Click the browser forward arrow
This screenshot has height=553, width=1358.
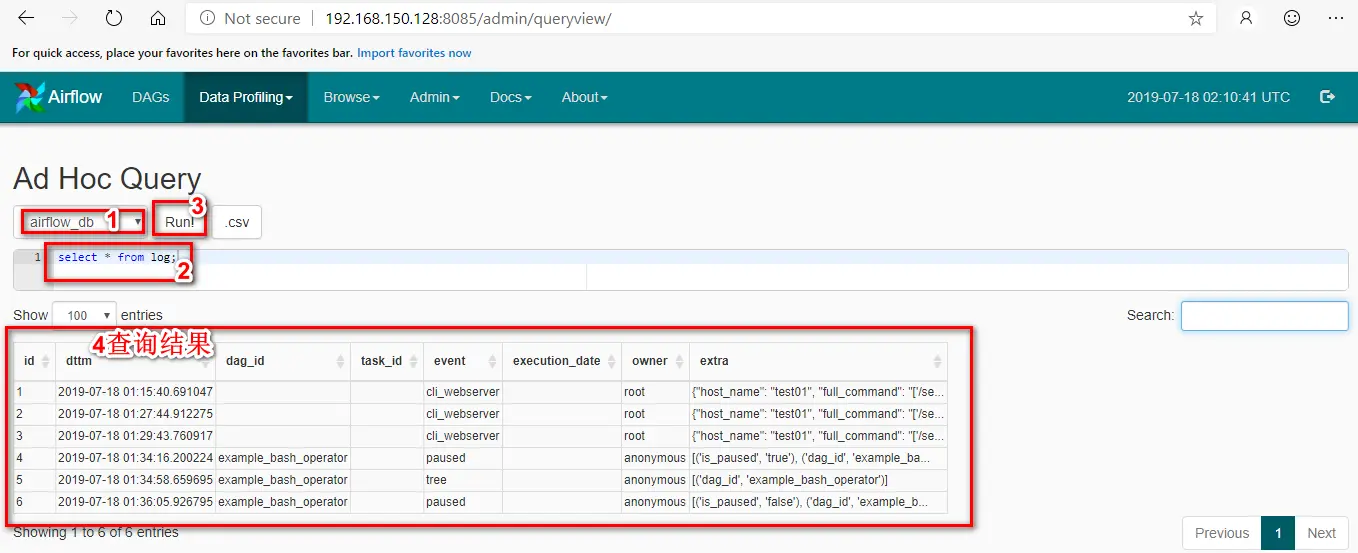coord(70,18)
